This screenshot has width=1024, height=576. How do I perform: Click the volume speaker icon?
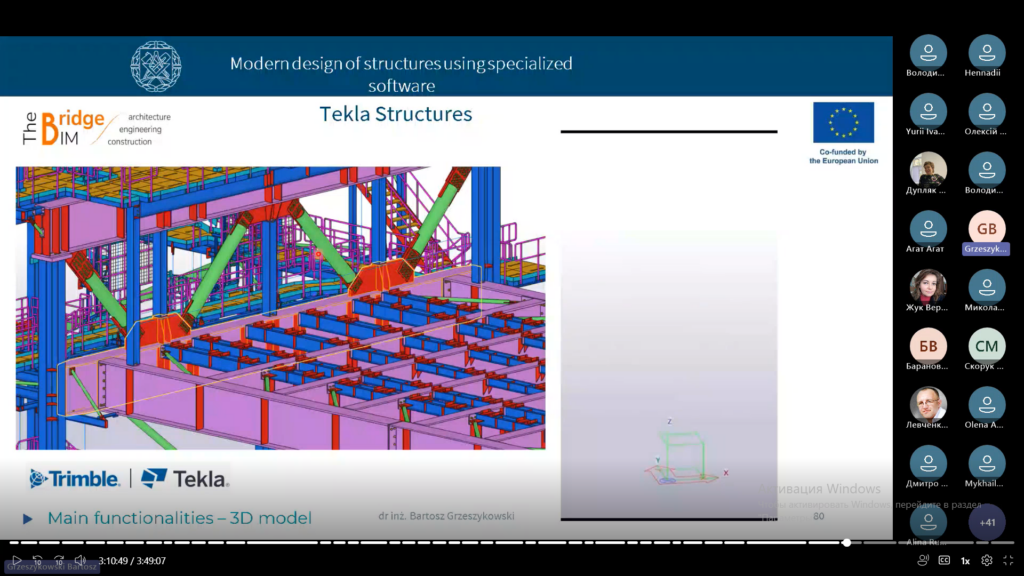(x=80, y=561)
